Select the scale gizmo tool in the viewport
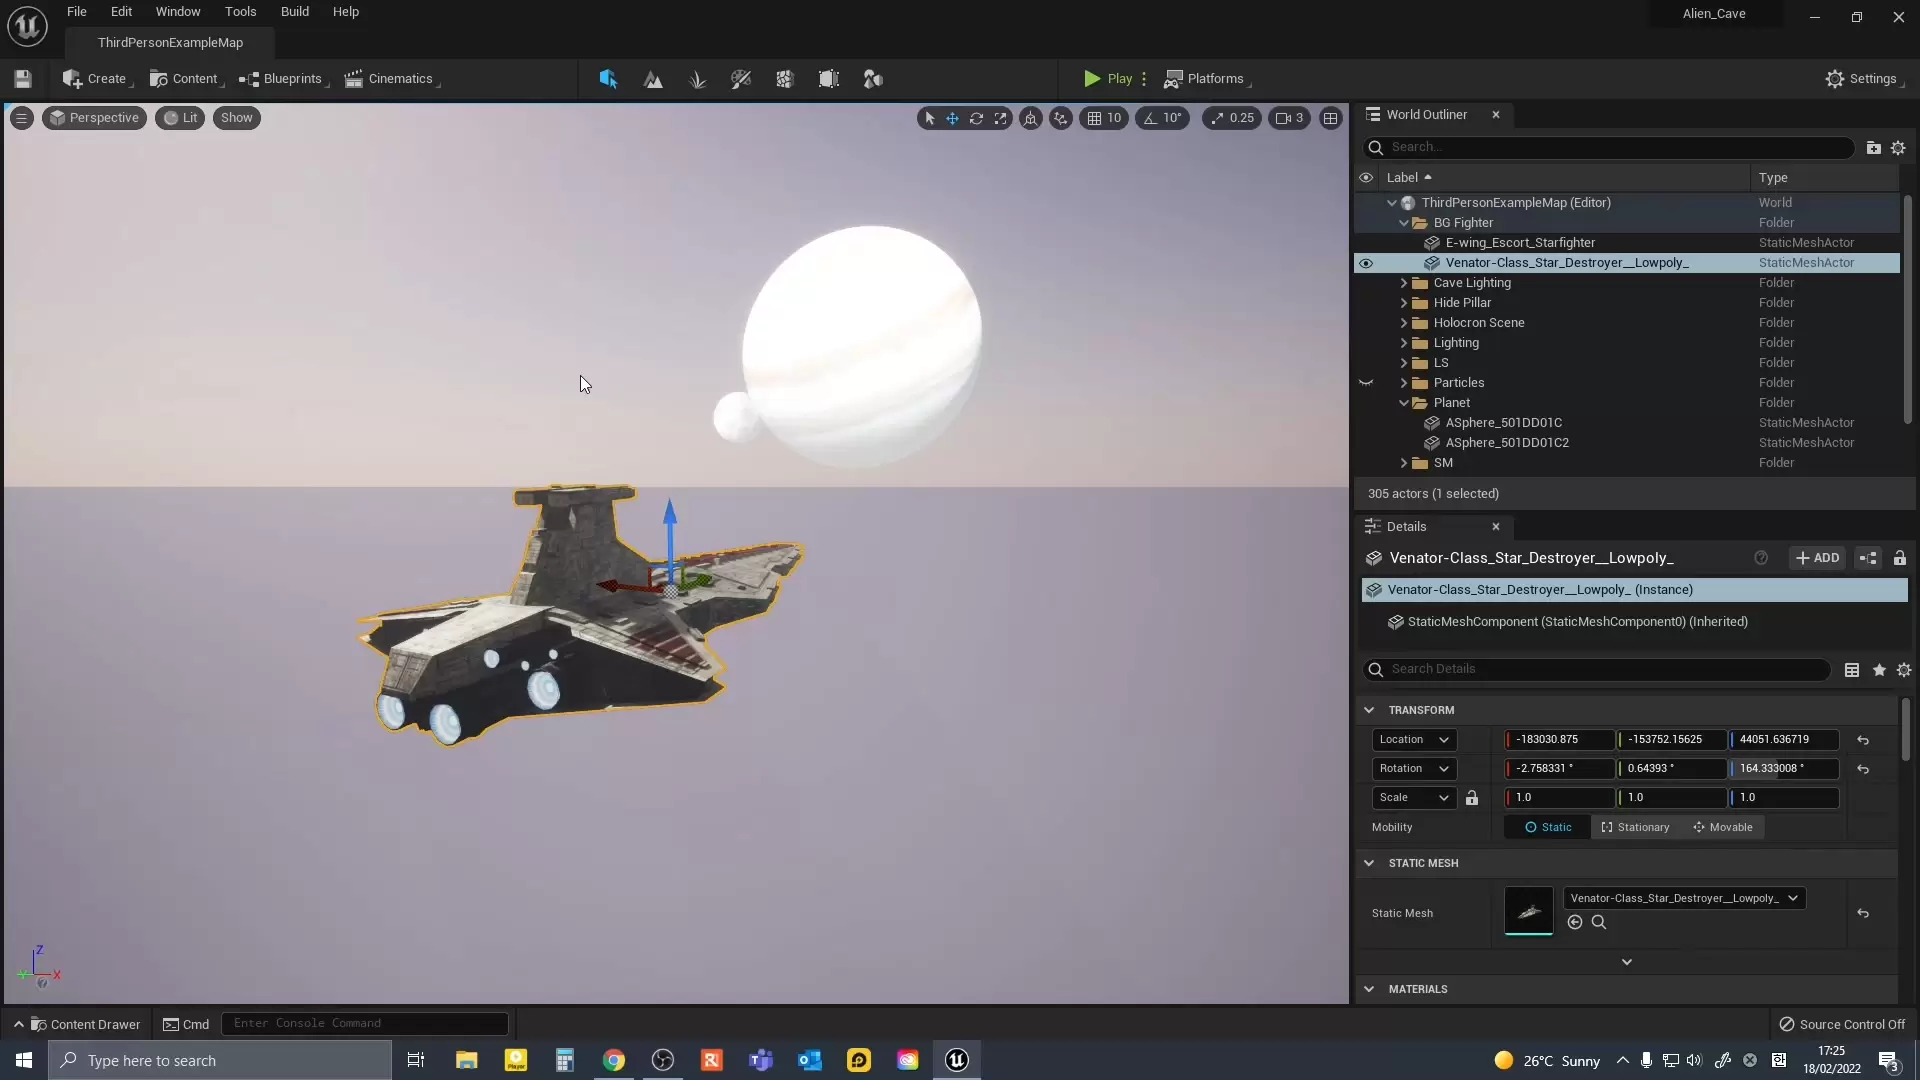 point(1000,118)
